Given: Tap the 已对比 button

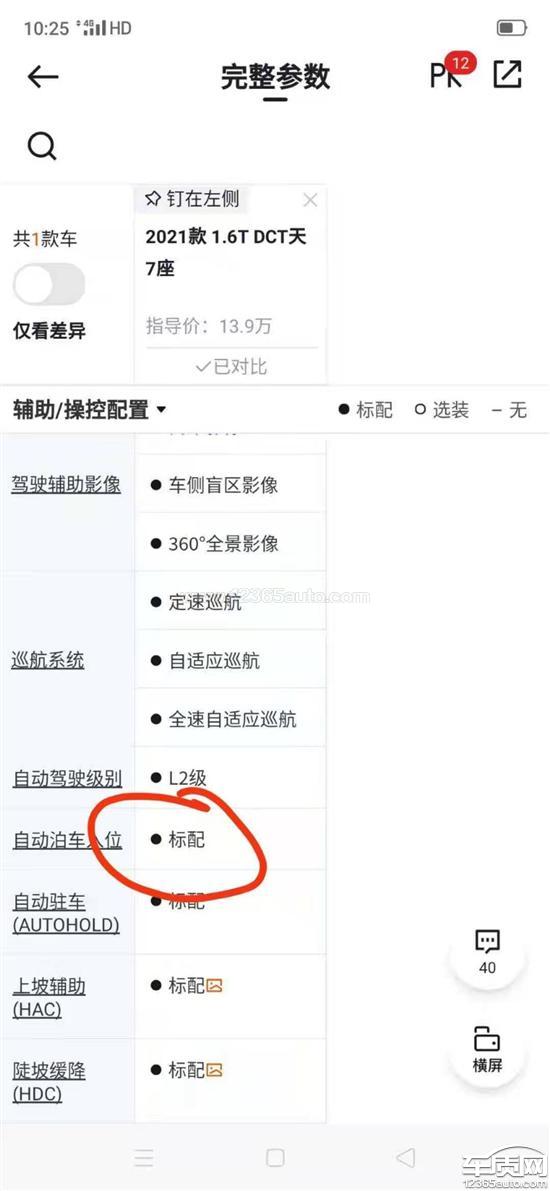Looking at the screenshot, I should (x=231, y=367).
